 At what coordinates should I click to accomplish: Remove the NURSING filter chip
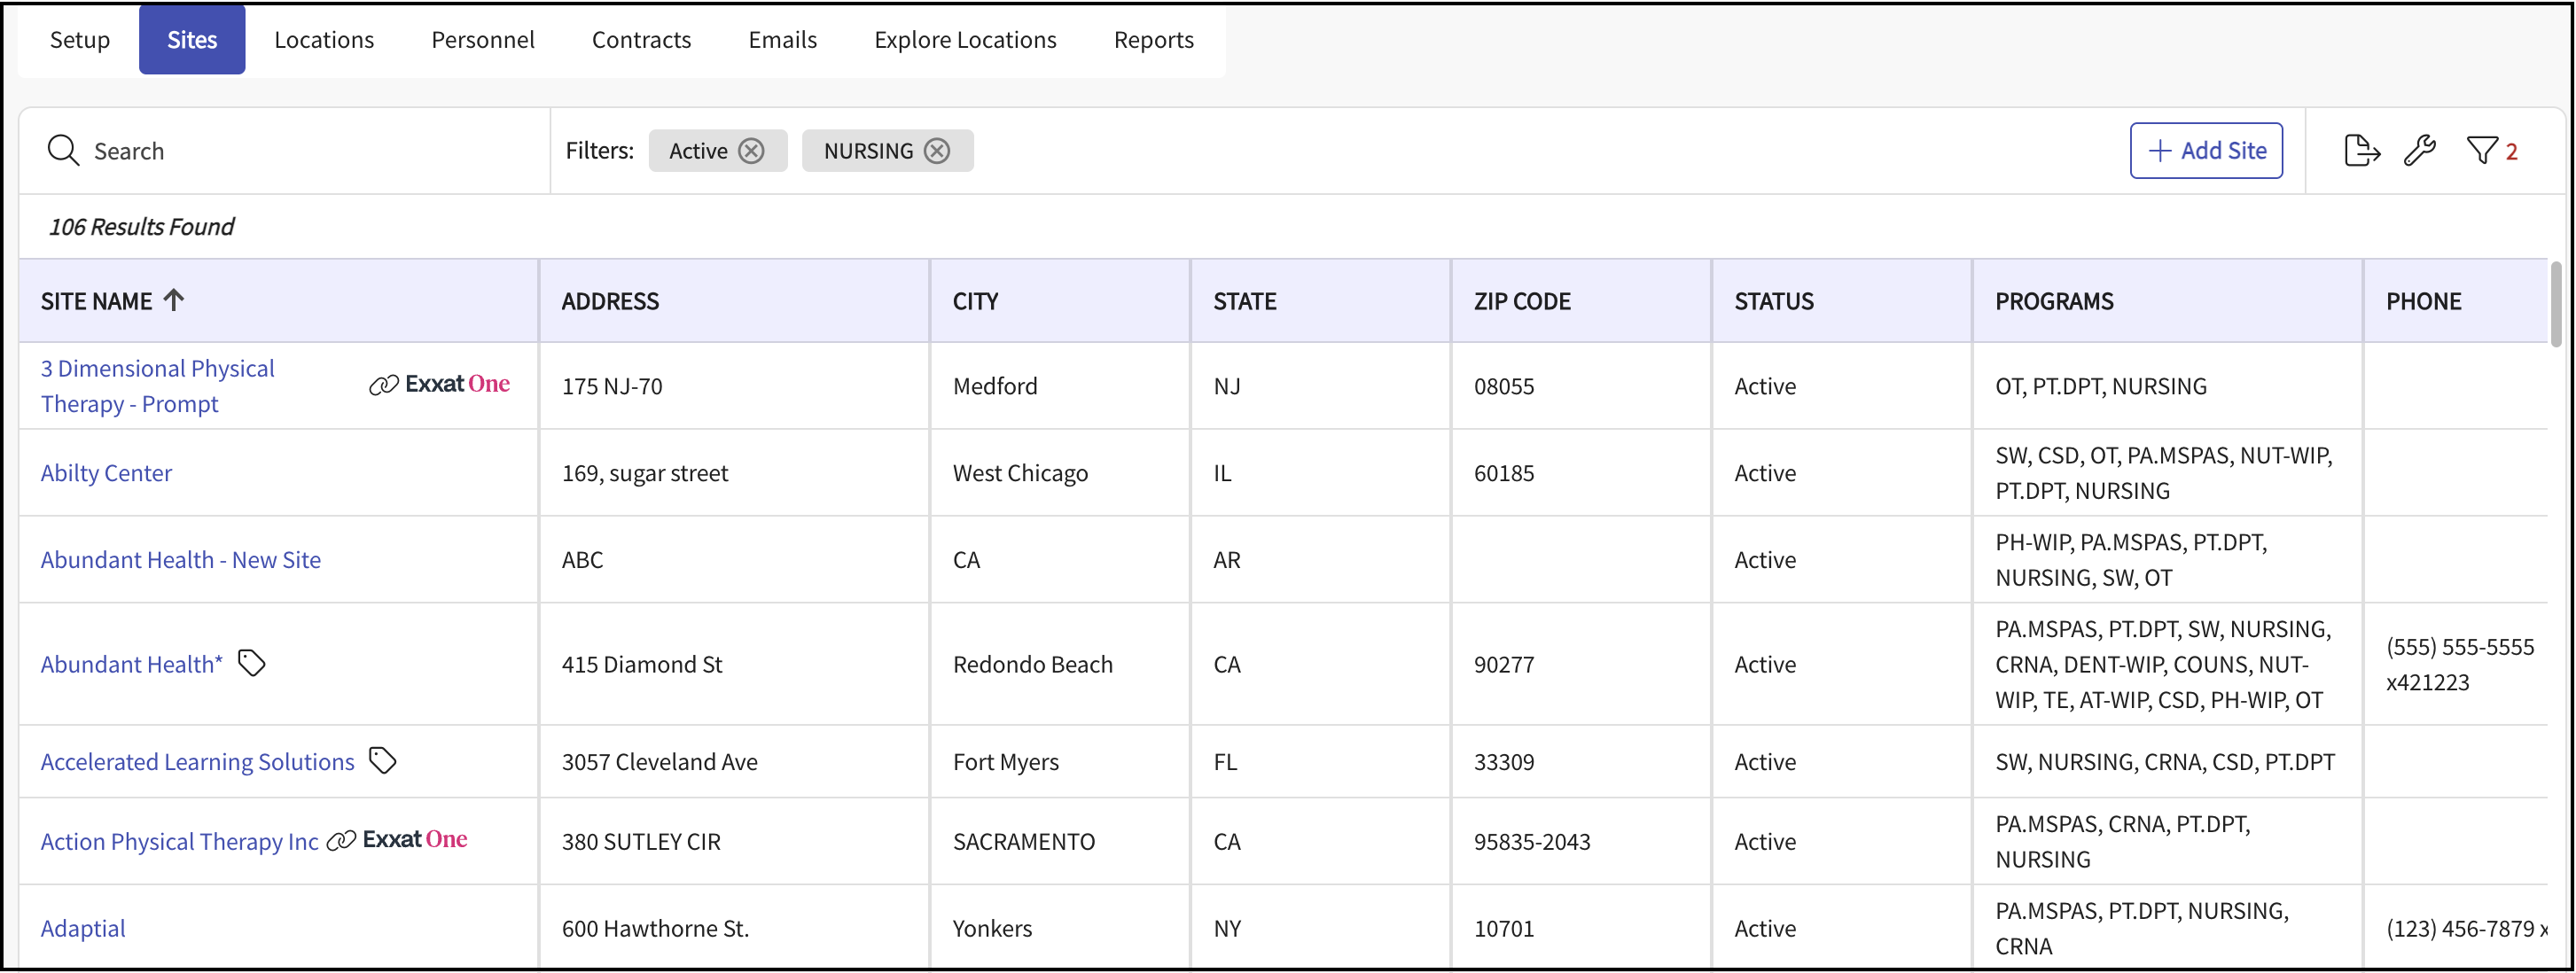click(x=937, y=151)
